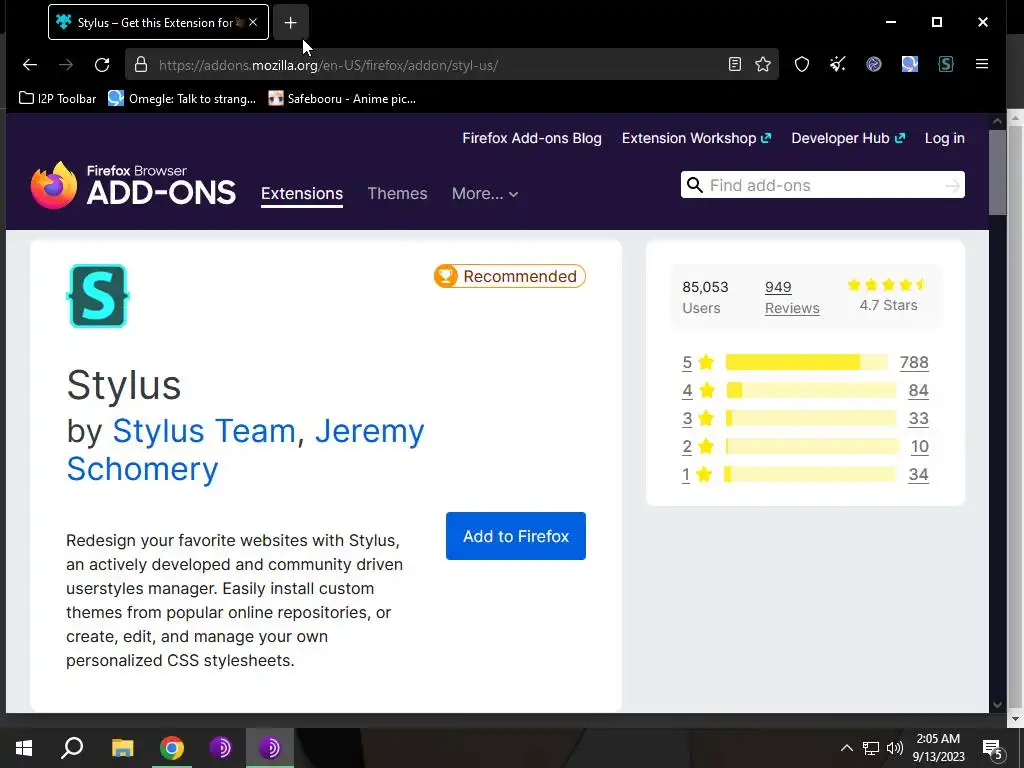The image size is (1024, 768).
Task: Expand the More... dropdown menu
Action: coord(485,193)
